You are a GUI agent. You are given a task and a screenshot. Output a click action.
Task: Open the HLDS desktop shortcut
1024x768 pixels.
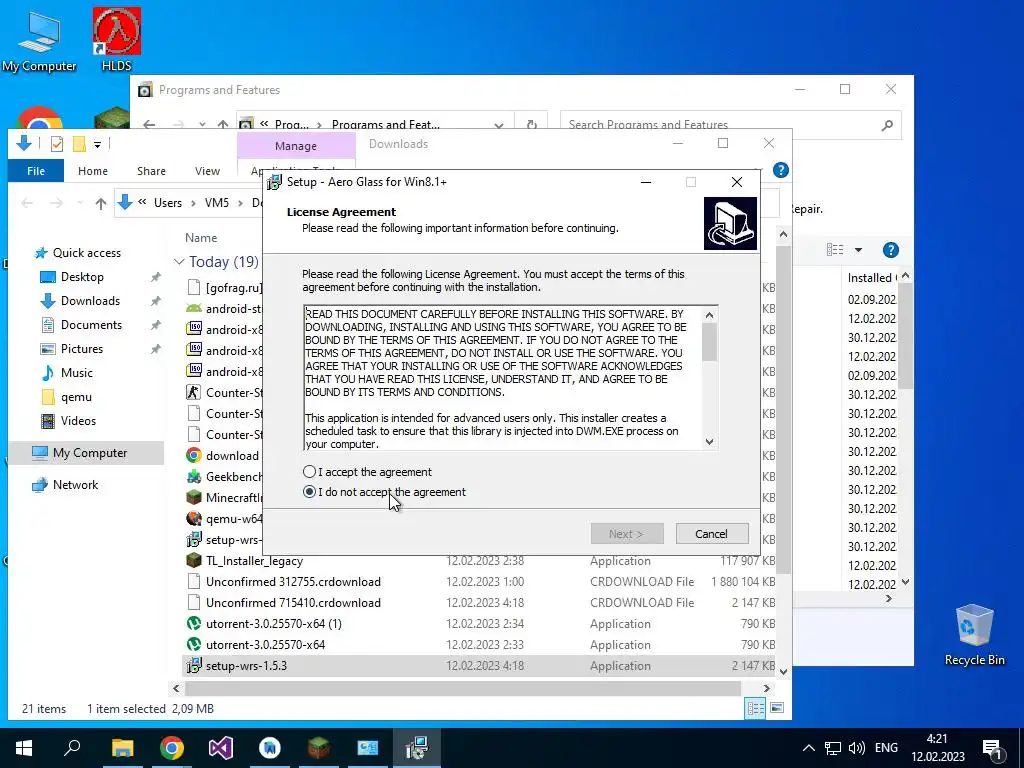coord(116,39)
